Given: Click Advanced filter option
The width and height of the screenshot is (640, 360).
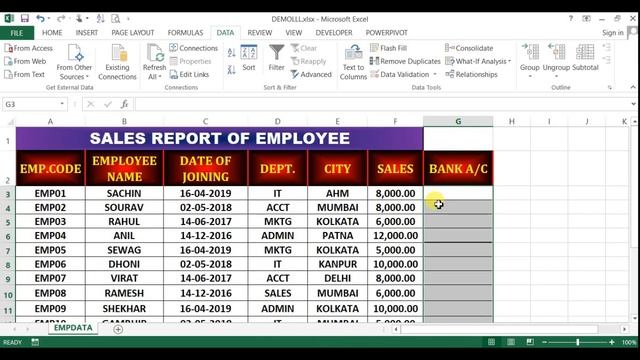Looking at the screenshot, I should pyautogui.click(x=311, y=74).
